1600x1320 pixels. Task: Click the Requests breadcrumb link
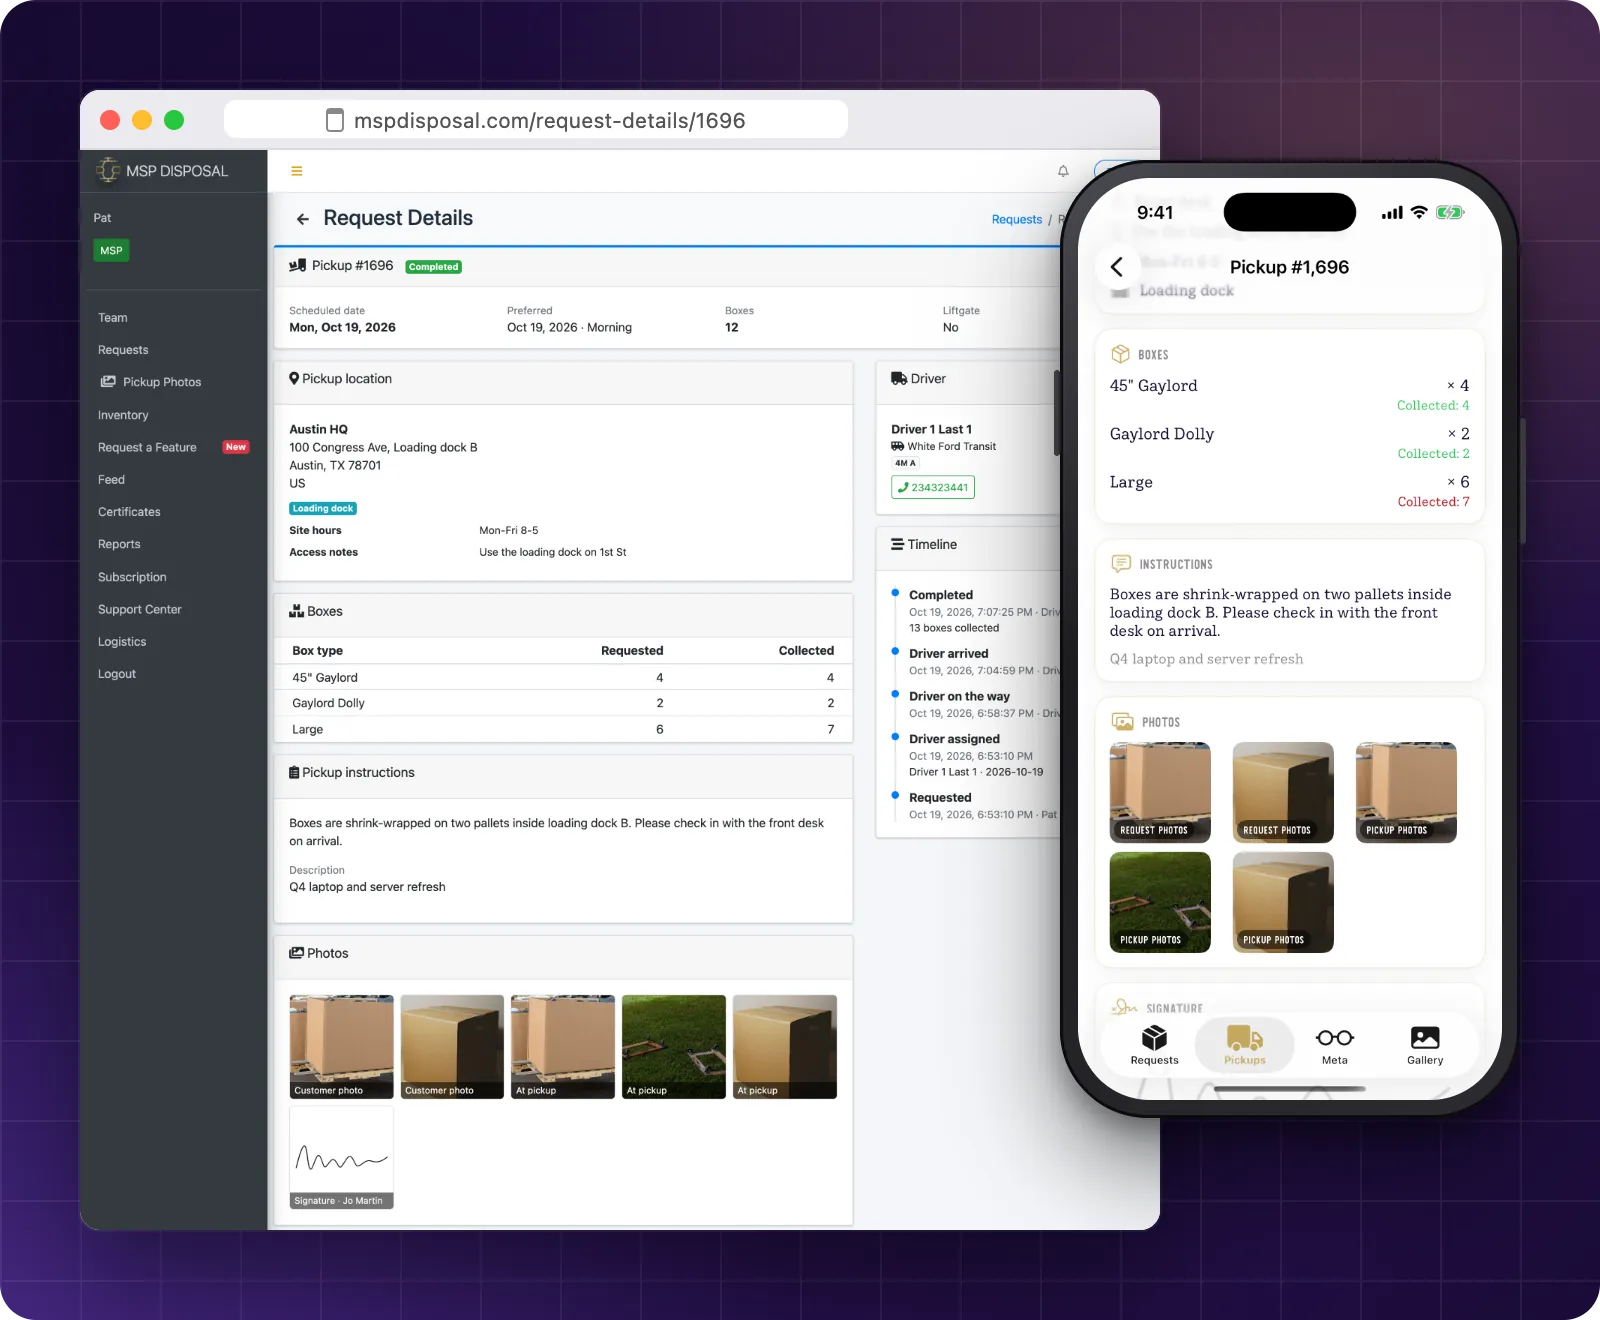(x=1017, y=220)
